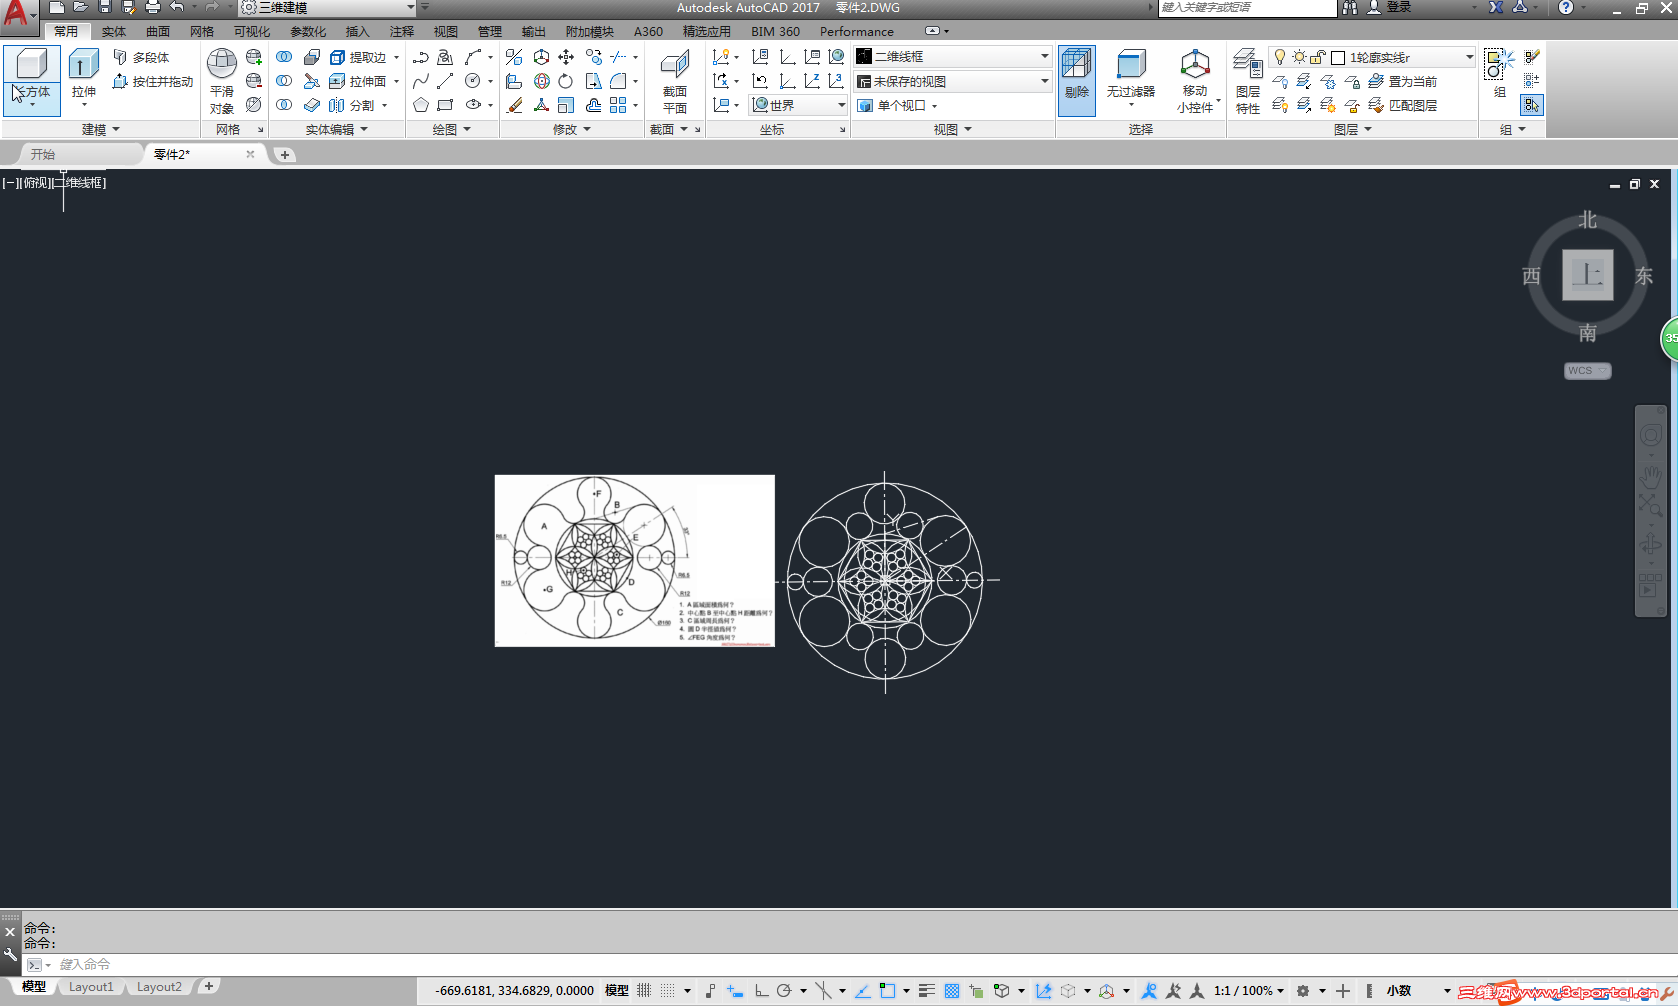Screen dimensions: 1678x1006
Task: Click Extract Edges (提取边) icon
Action: click(338, 57)
